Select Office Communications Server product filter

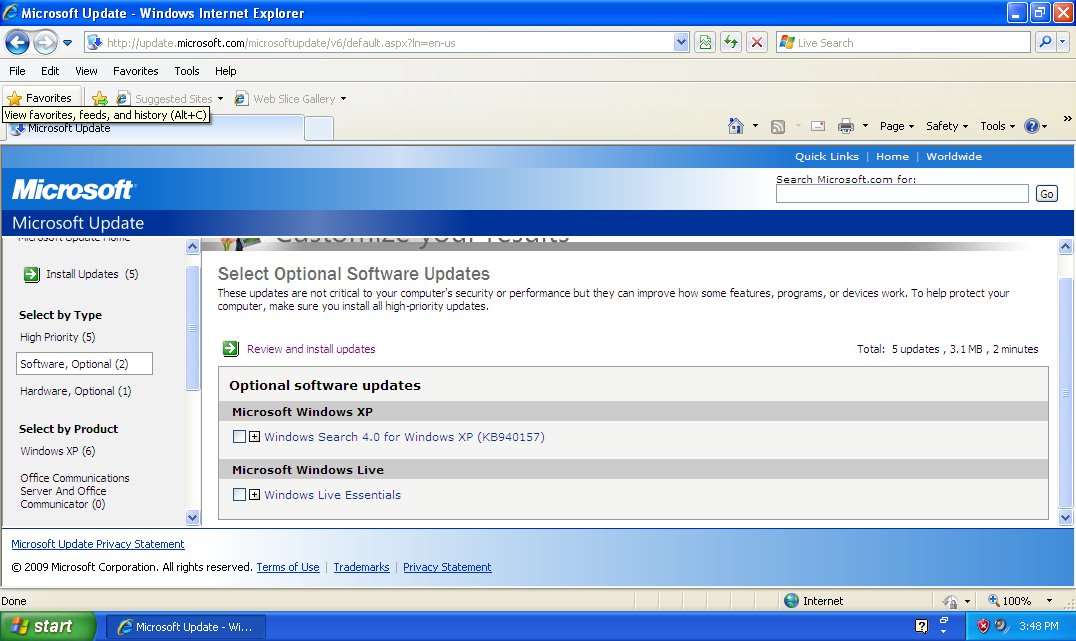pos(75,491)
